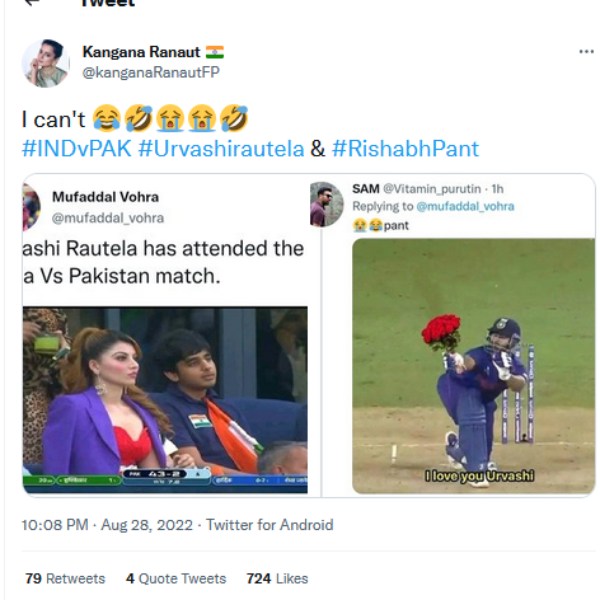Click the @mufaddal_vohra handle under the name

point(107,217)
